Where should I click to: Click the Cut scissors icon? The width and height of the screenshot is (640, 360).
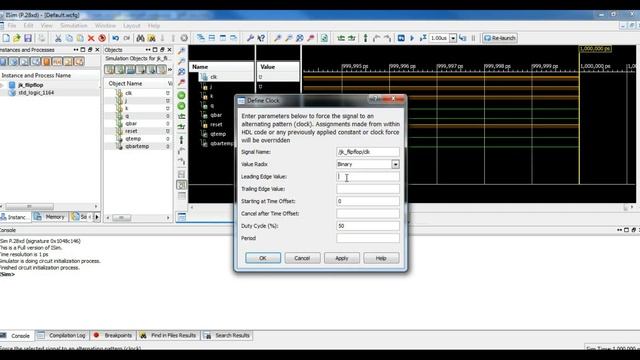pos(58,38)
